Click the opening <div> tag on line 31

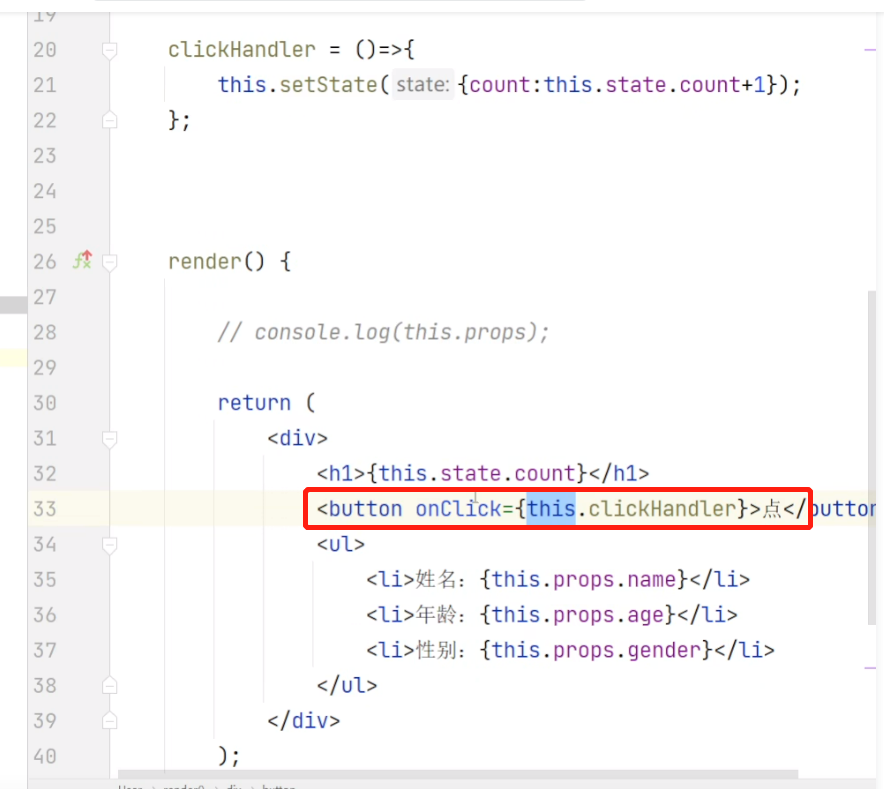tap(298, 438)
